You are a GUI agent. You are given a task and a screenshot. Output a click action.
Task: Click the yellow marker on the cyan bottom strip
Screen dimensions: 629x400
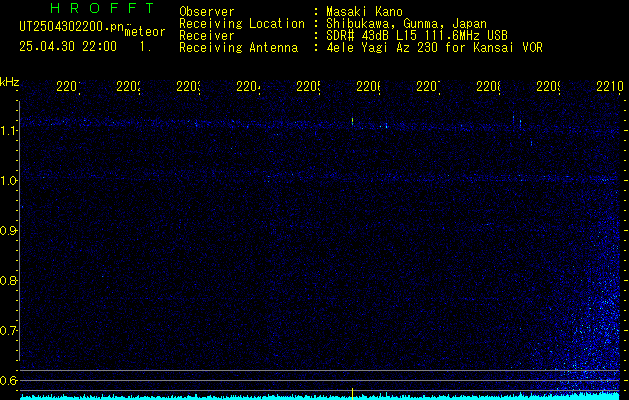[x=352, y=394]
